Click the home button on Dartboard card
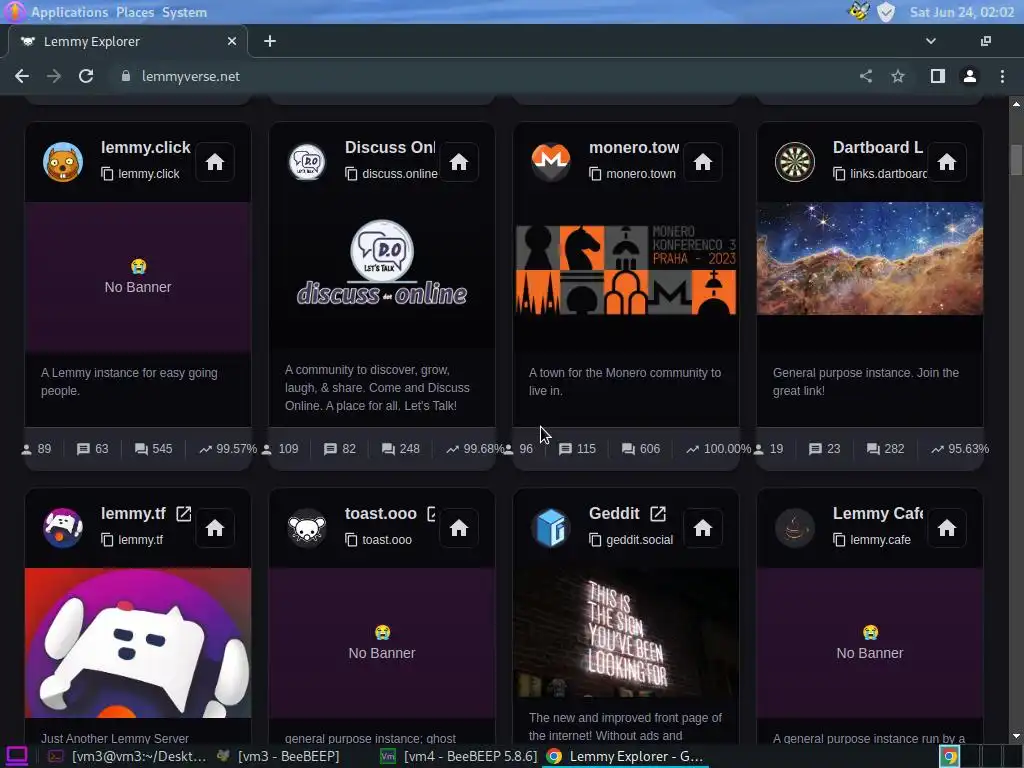The height and width of the screenshot is (768, 1024). [947, 162]
